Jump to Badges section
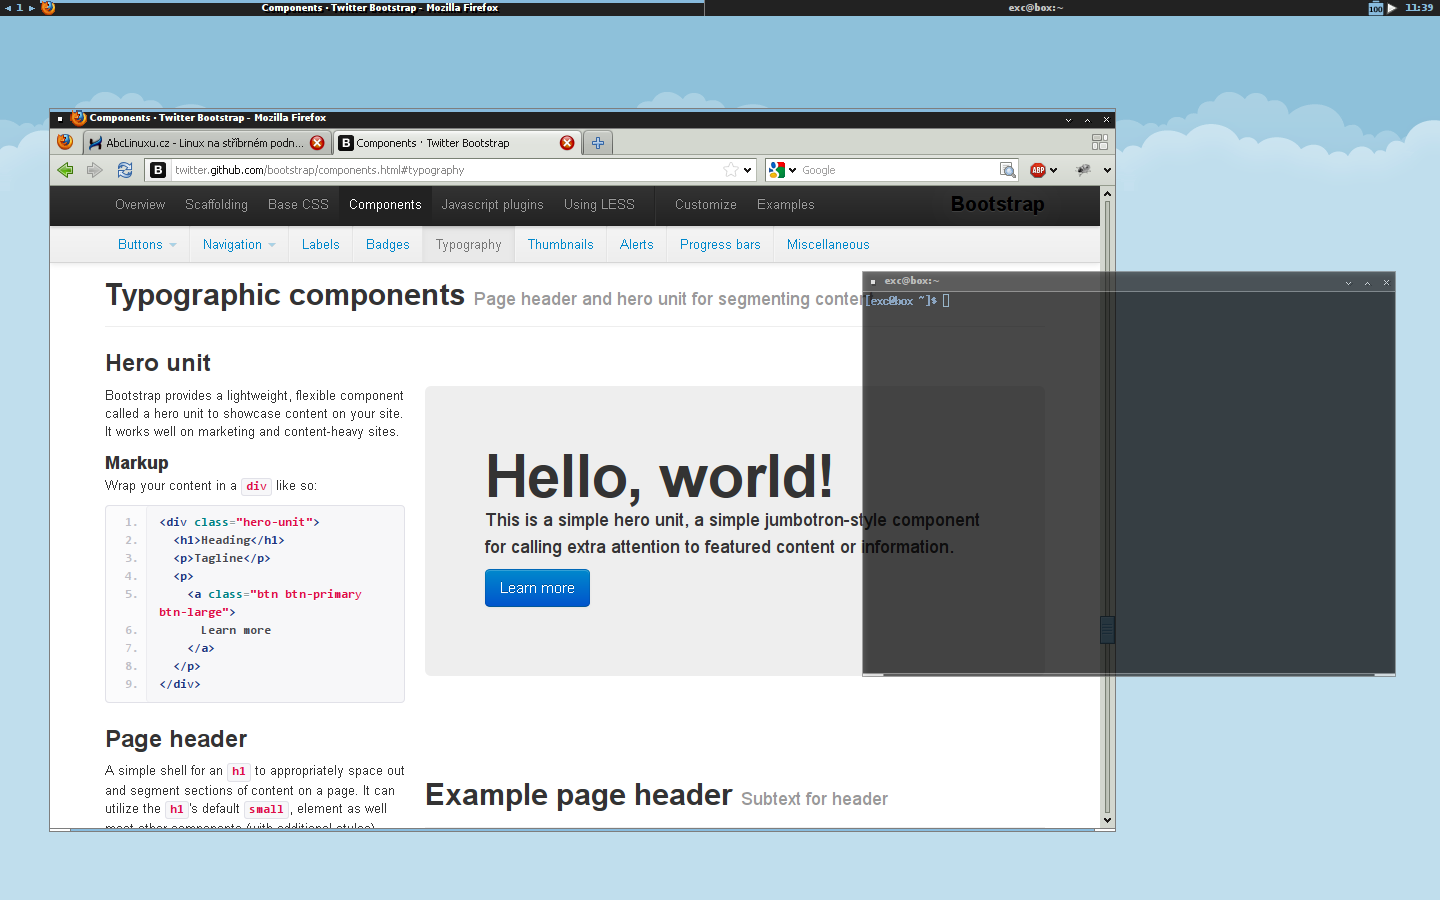Screen dimensions: 1440x900 tap(388, 245)
